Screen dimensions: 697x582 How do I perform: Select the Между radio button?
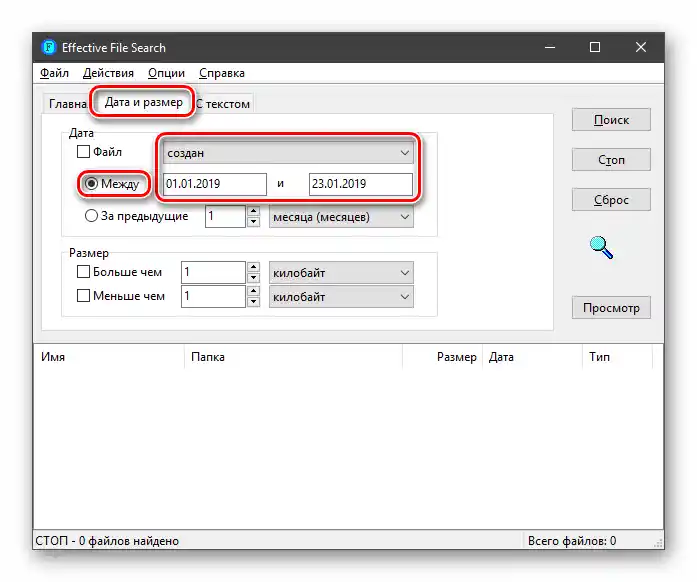tap(91, 183)
